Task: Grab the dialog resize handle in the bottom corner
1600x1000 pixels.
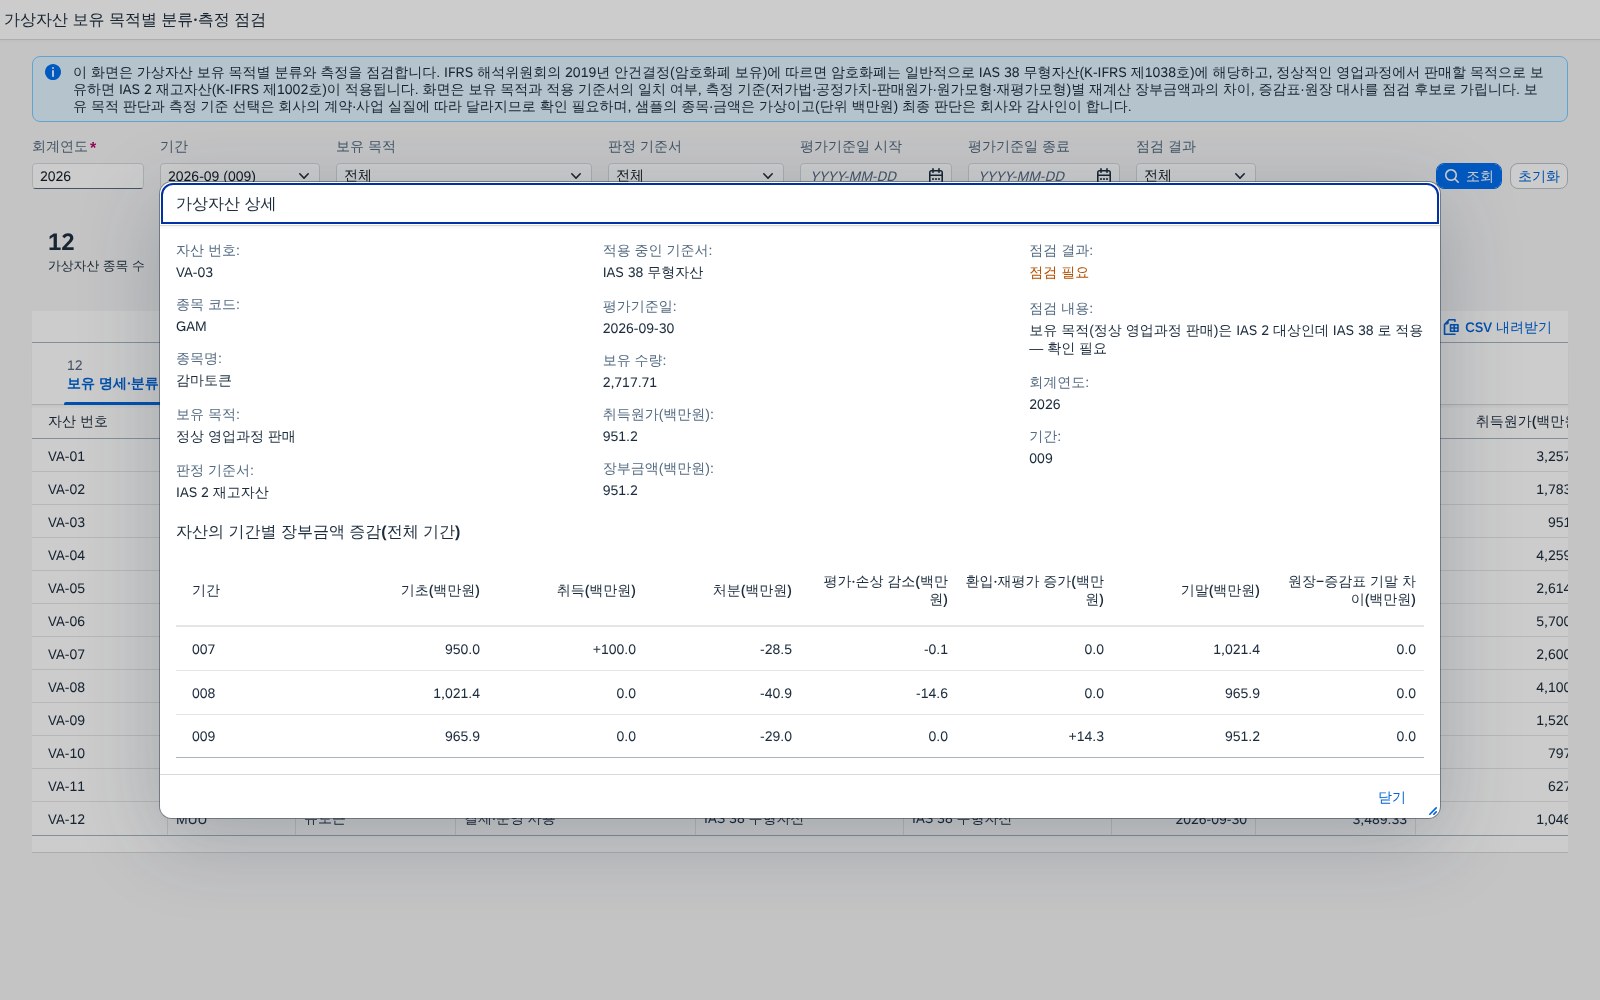Action: pyautogui.click(x=1432, y=811)
